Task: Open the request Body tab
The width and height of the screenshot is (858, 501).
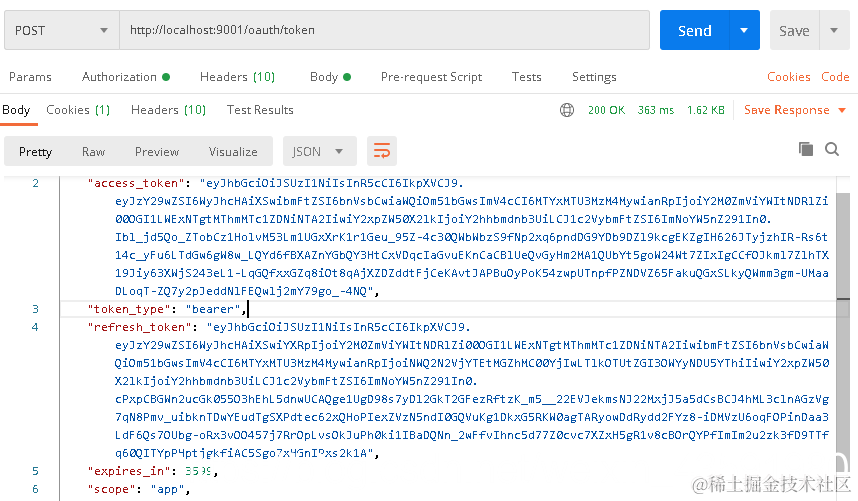Action: point(331,77)
